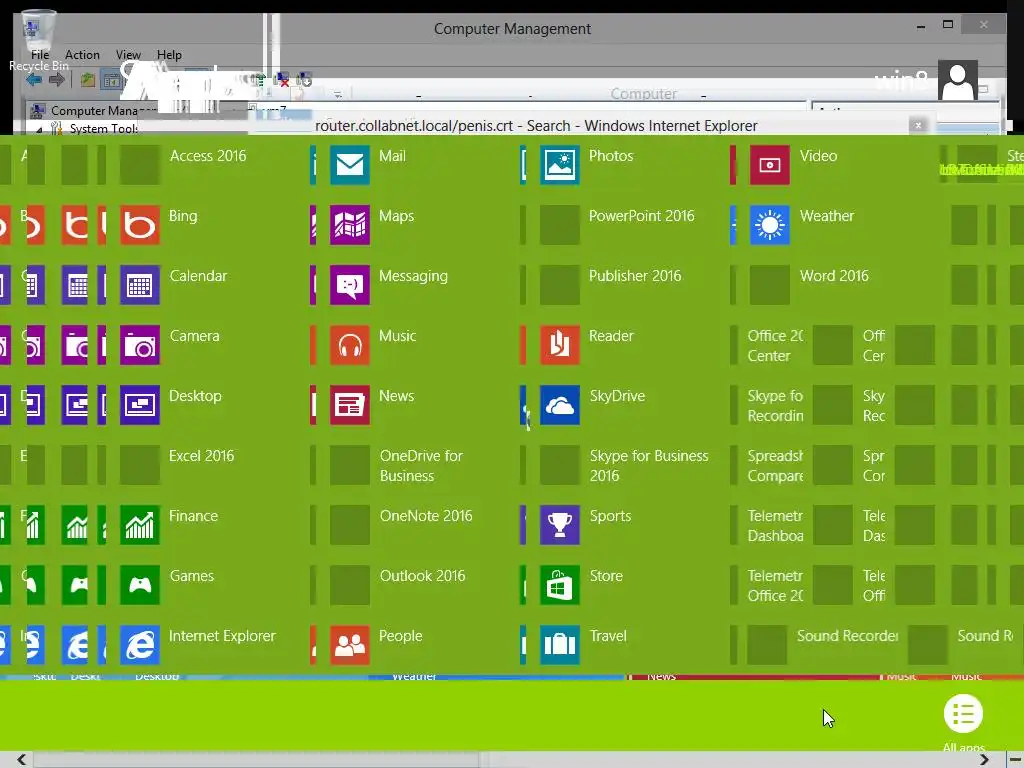This screenshot has height=768, width=1024.
Task: Click the Back arrow in Computer Management toolbar
Action: click(34, 80)
